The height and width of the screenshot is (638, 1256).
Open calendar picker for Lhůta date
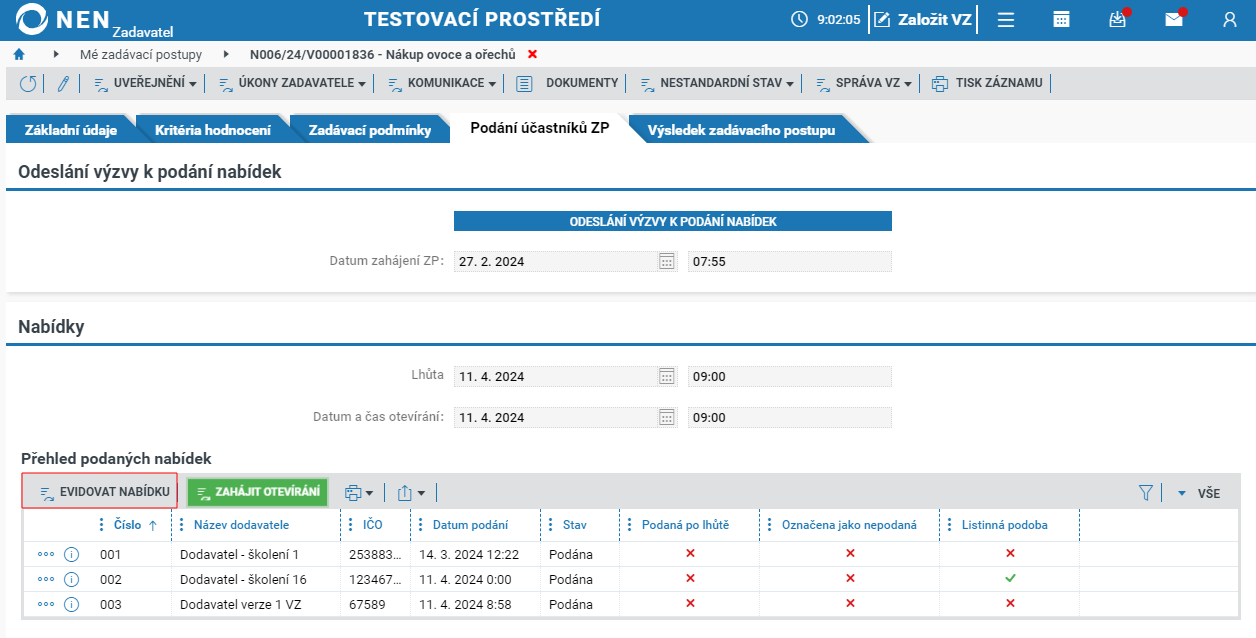click(667, 377)
